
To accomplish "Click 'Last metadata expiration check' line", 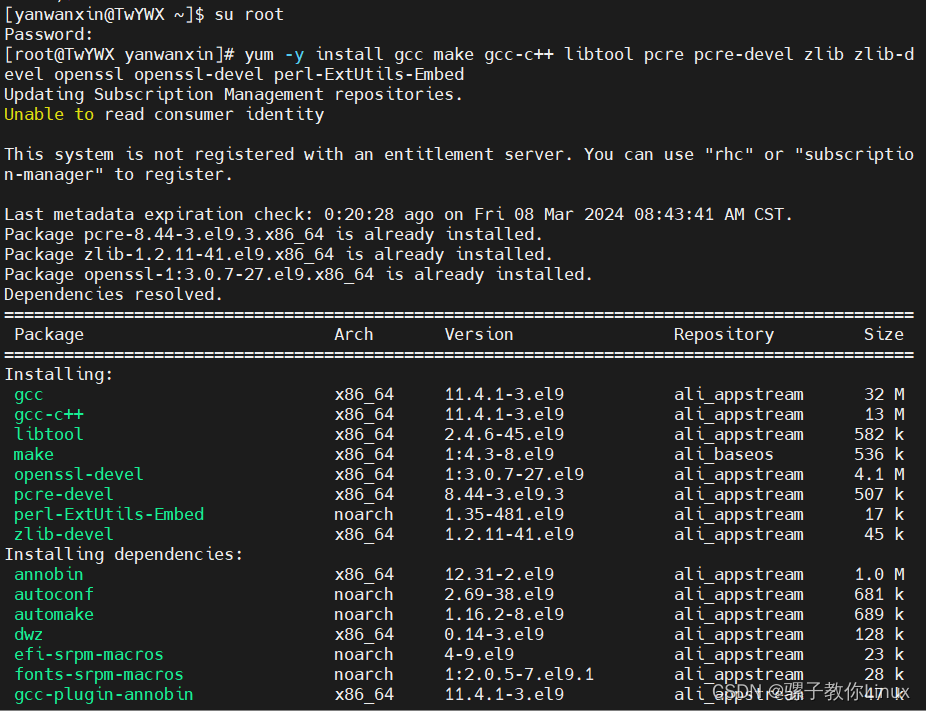I will click(x=398, y=214).
